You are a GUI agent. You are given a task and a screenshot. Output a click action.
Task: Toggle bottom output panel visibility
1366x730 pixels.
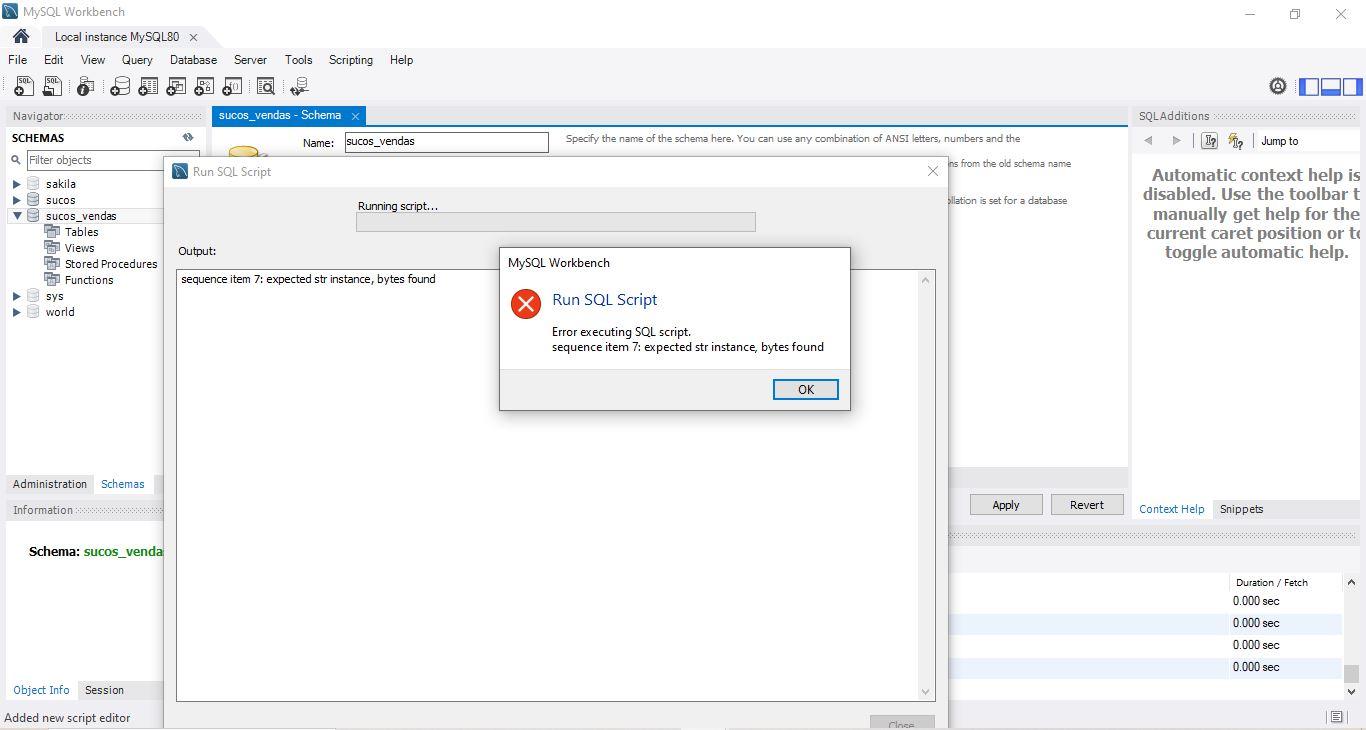(1331, 87)
